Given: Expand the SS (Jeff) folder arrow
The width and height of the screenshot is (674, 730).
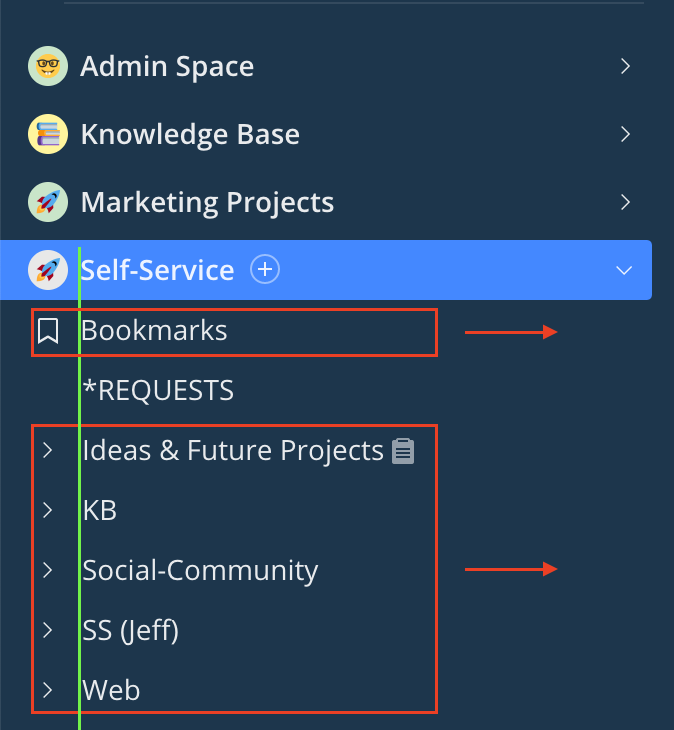Looking at the screenshot, I should tap(48, 630).
